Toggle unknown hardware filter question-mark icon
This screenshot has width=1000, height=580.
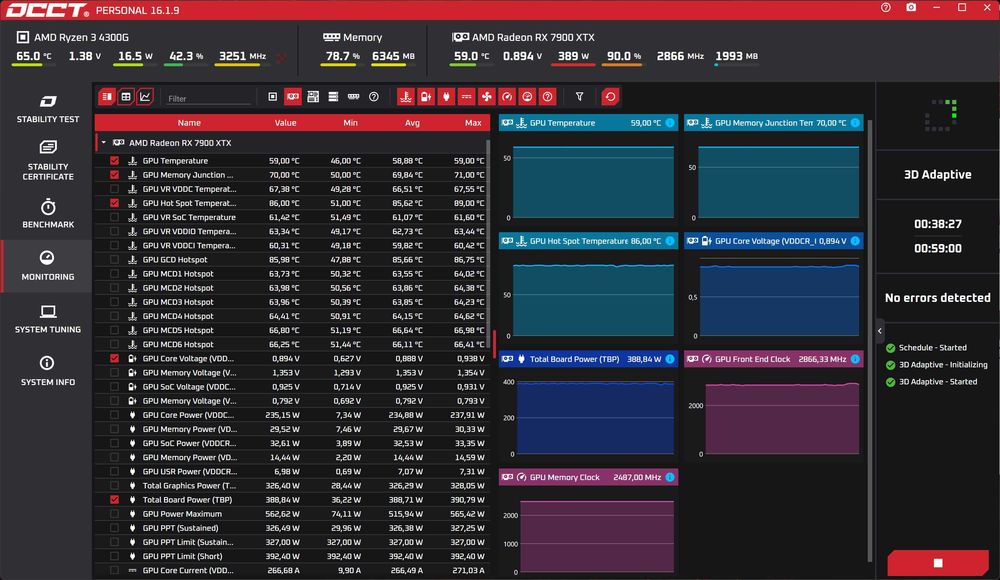[374, 97]
